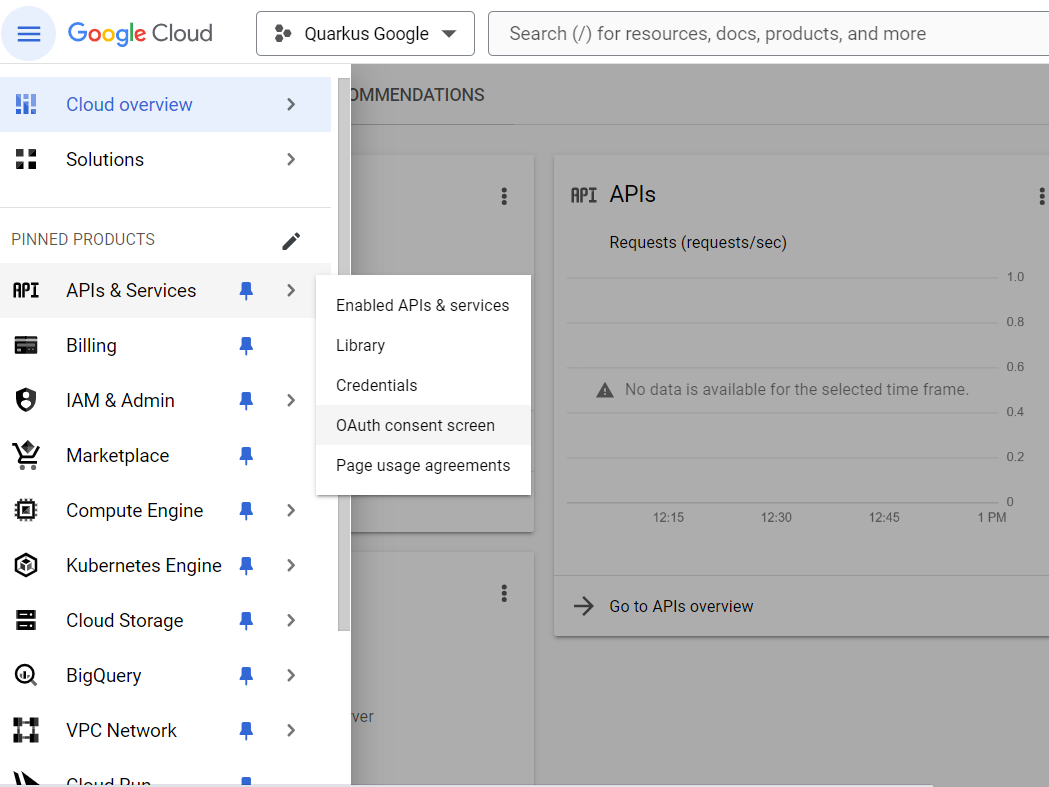1049x787 pixels.
Task: Select Library in the submenu
Action: pos(423,345)
